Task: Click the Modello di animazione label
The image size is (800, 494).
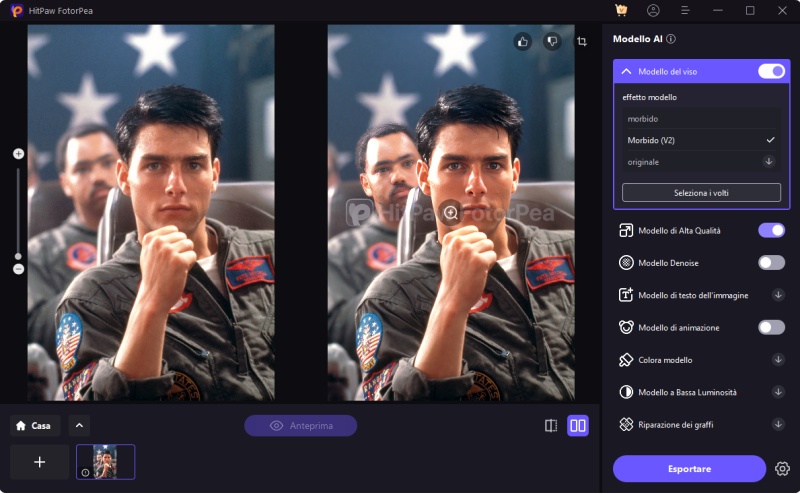Action: coord(679,327)
